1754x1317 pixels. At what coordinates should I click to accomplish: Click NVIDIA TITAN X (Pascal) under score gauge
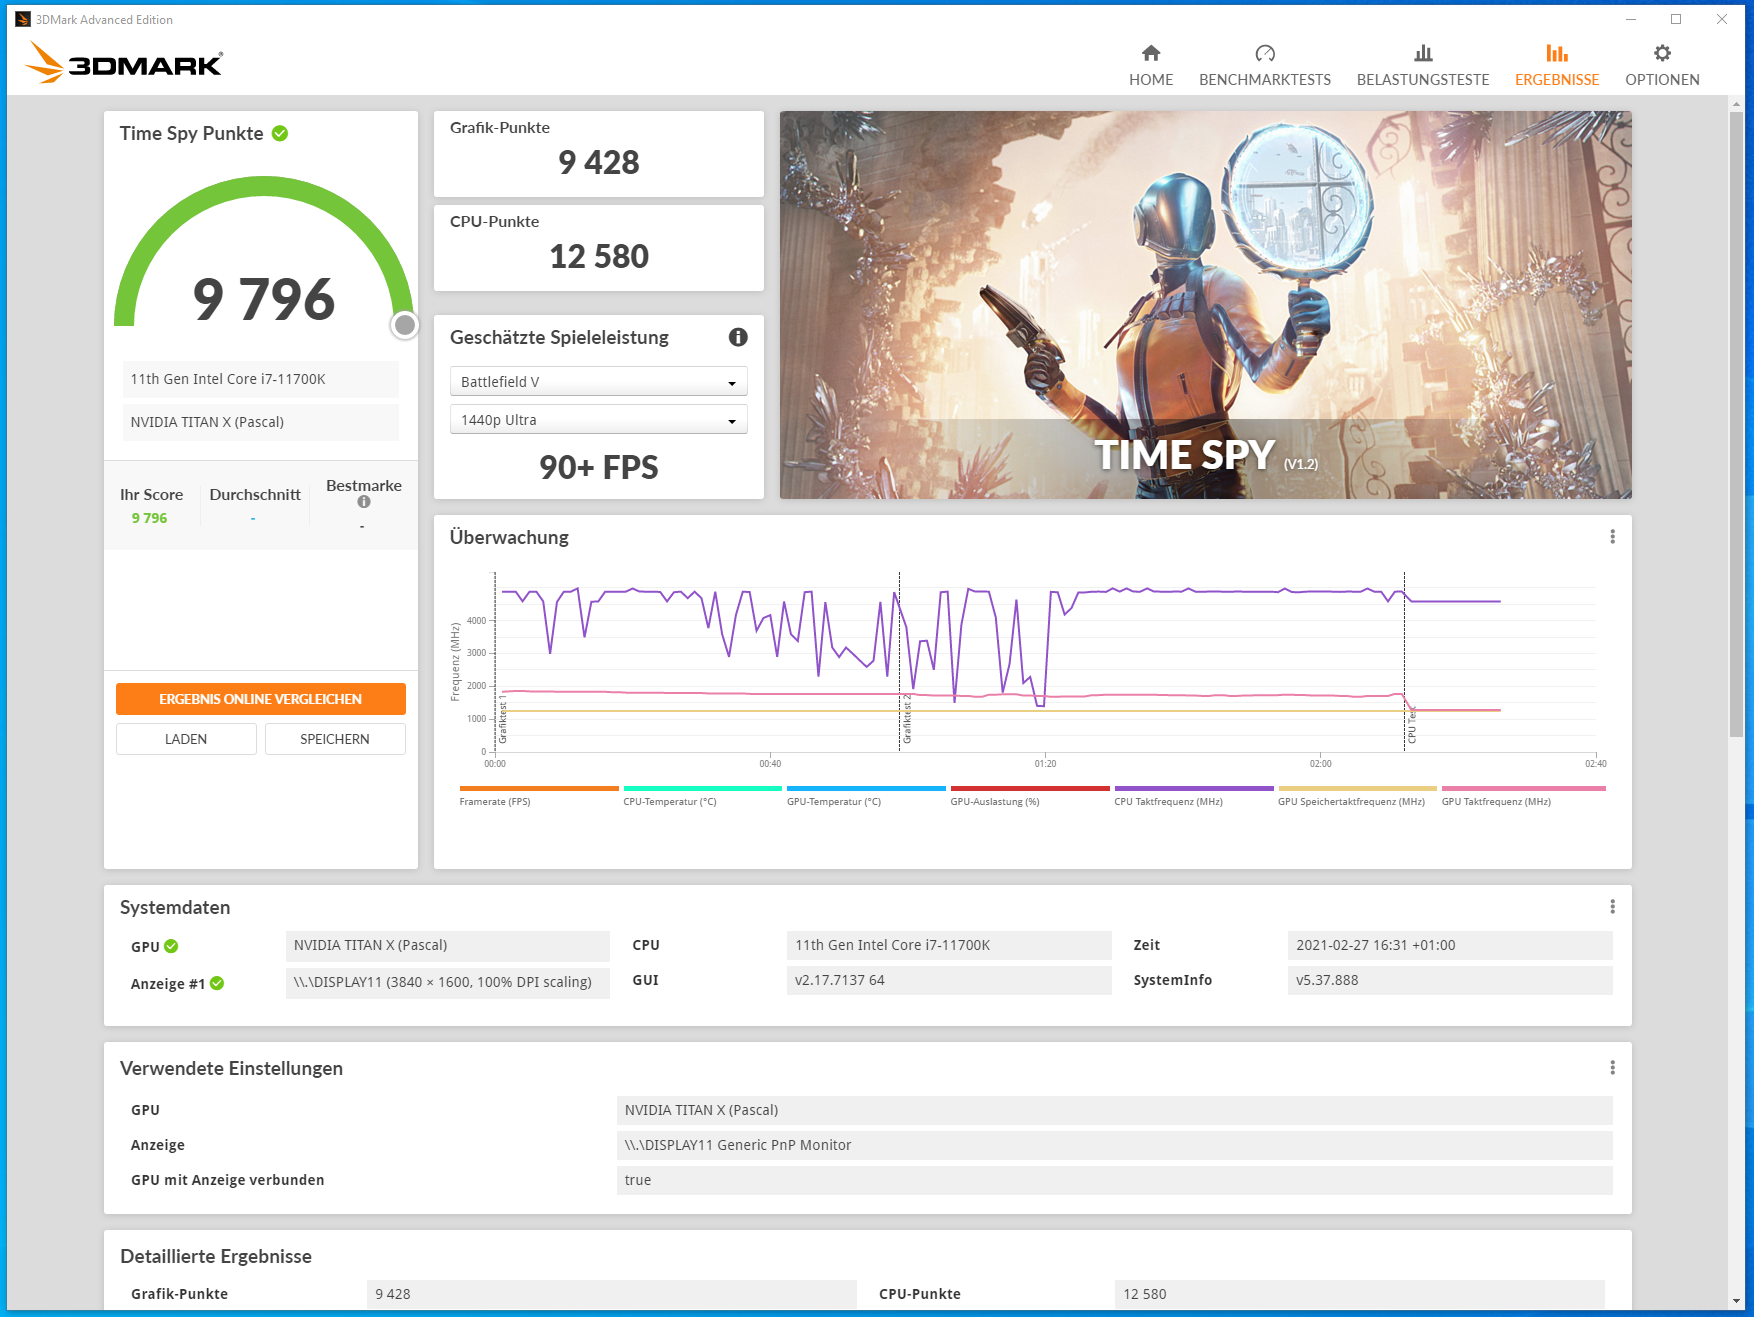260,422
